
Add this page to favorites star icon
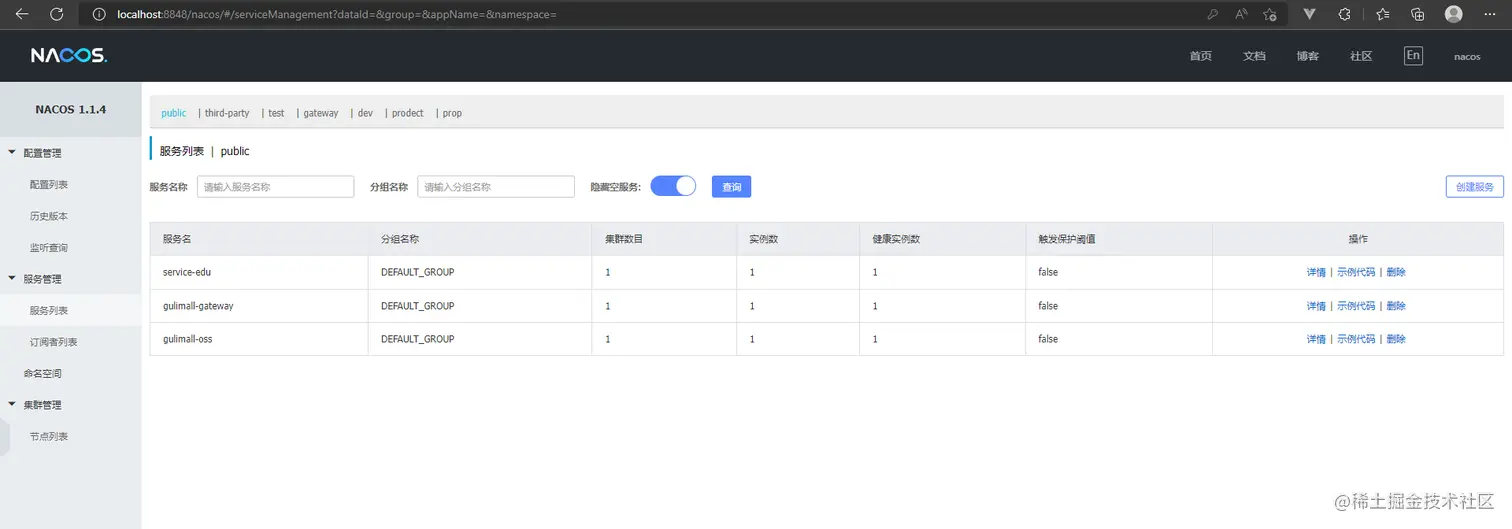[1270, 14]
